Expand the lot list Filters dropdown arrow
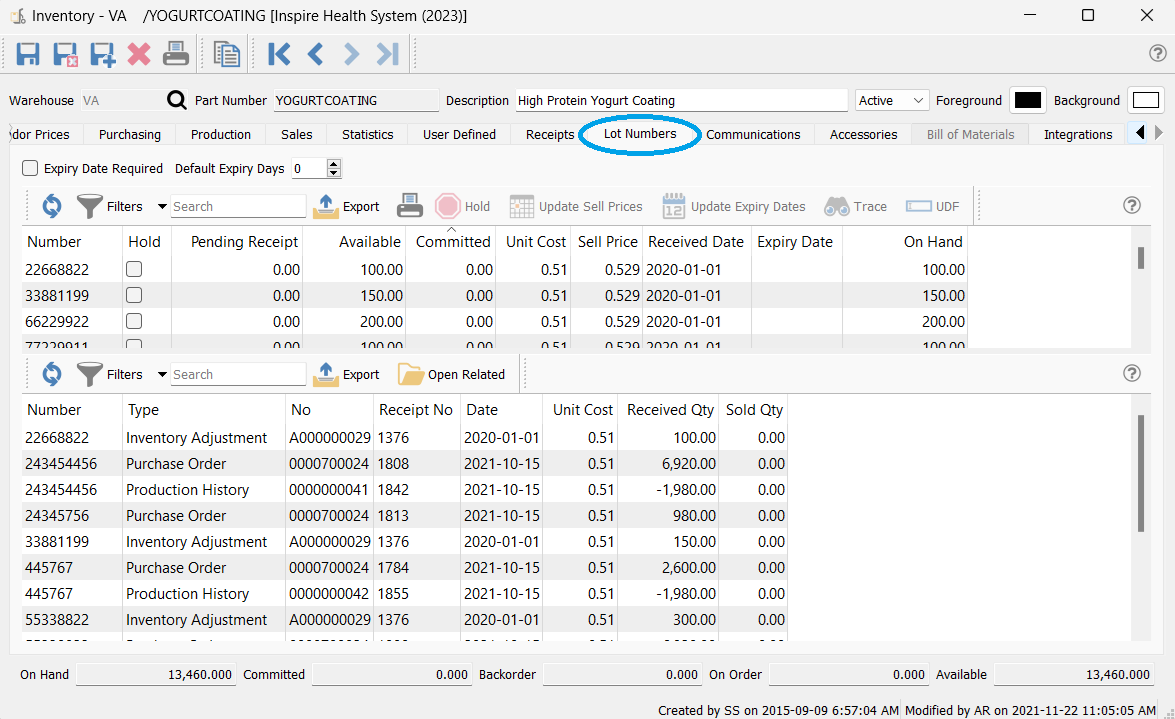This screenshot has height=719, width=1175. coord(162,206)
